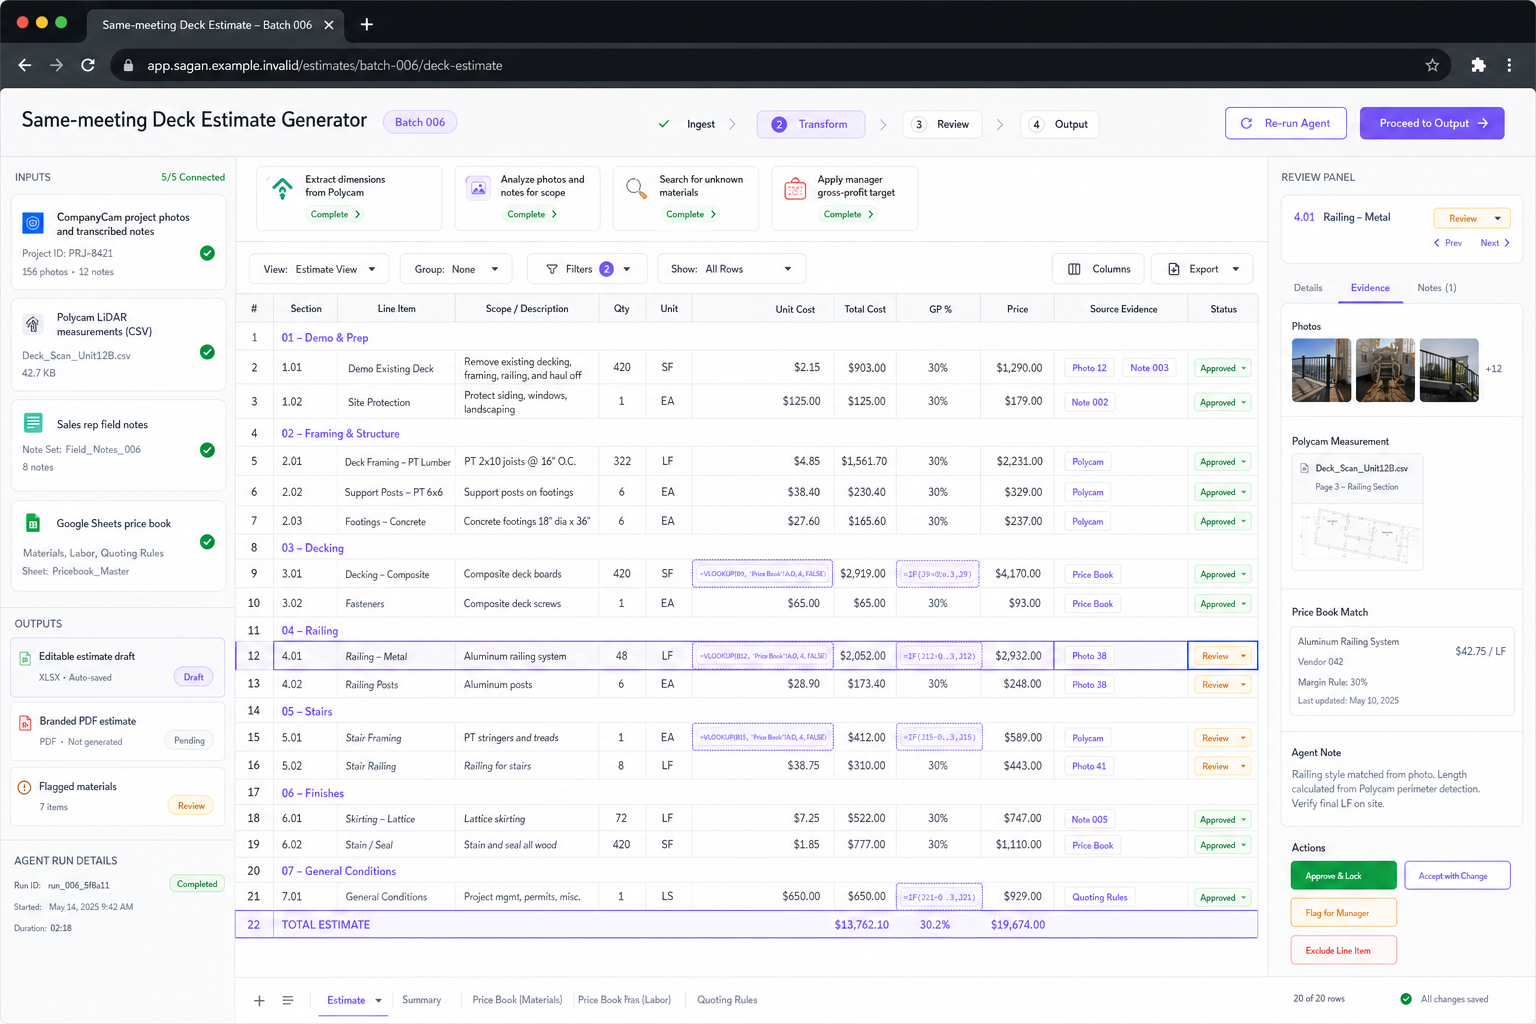Screen dimensions: 1536x1024
Task: Add a new sheet with plus icon
Action: point(259,1000)
